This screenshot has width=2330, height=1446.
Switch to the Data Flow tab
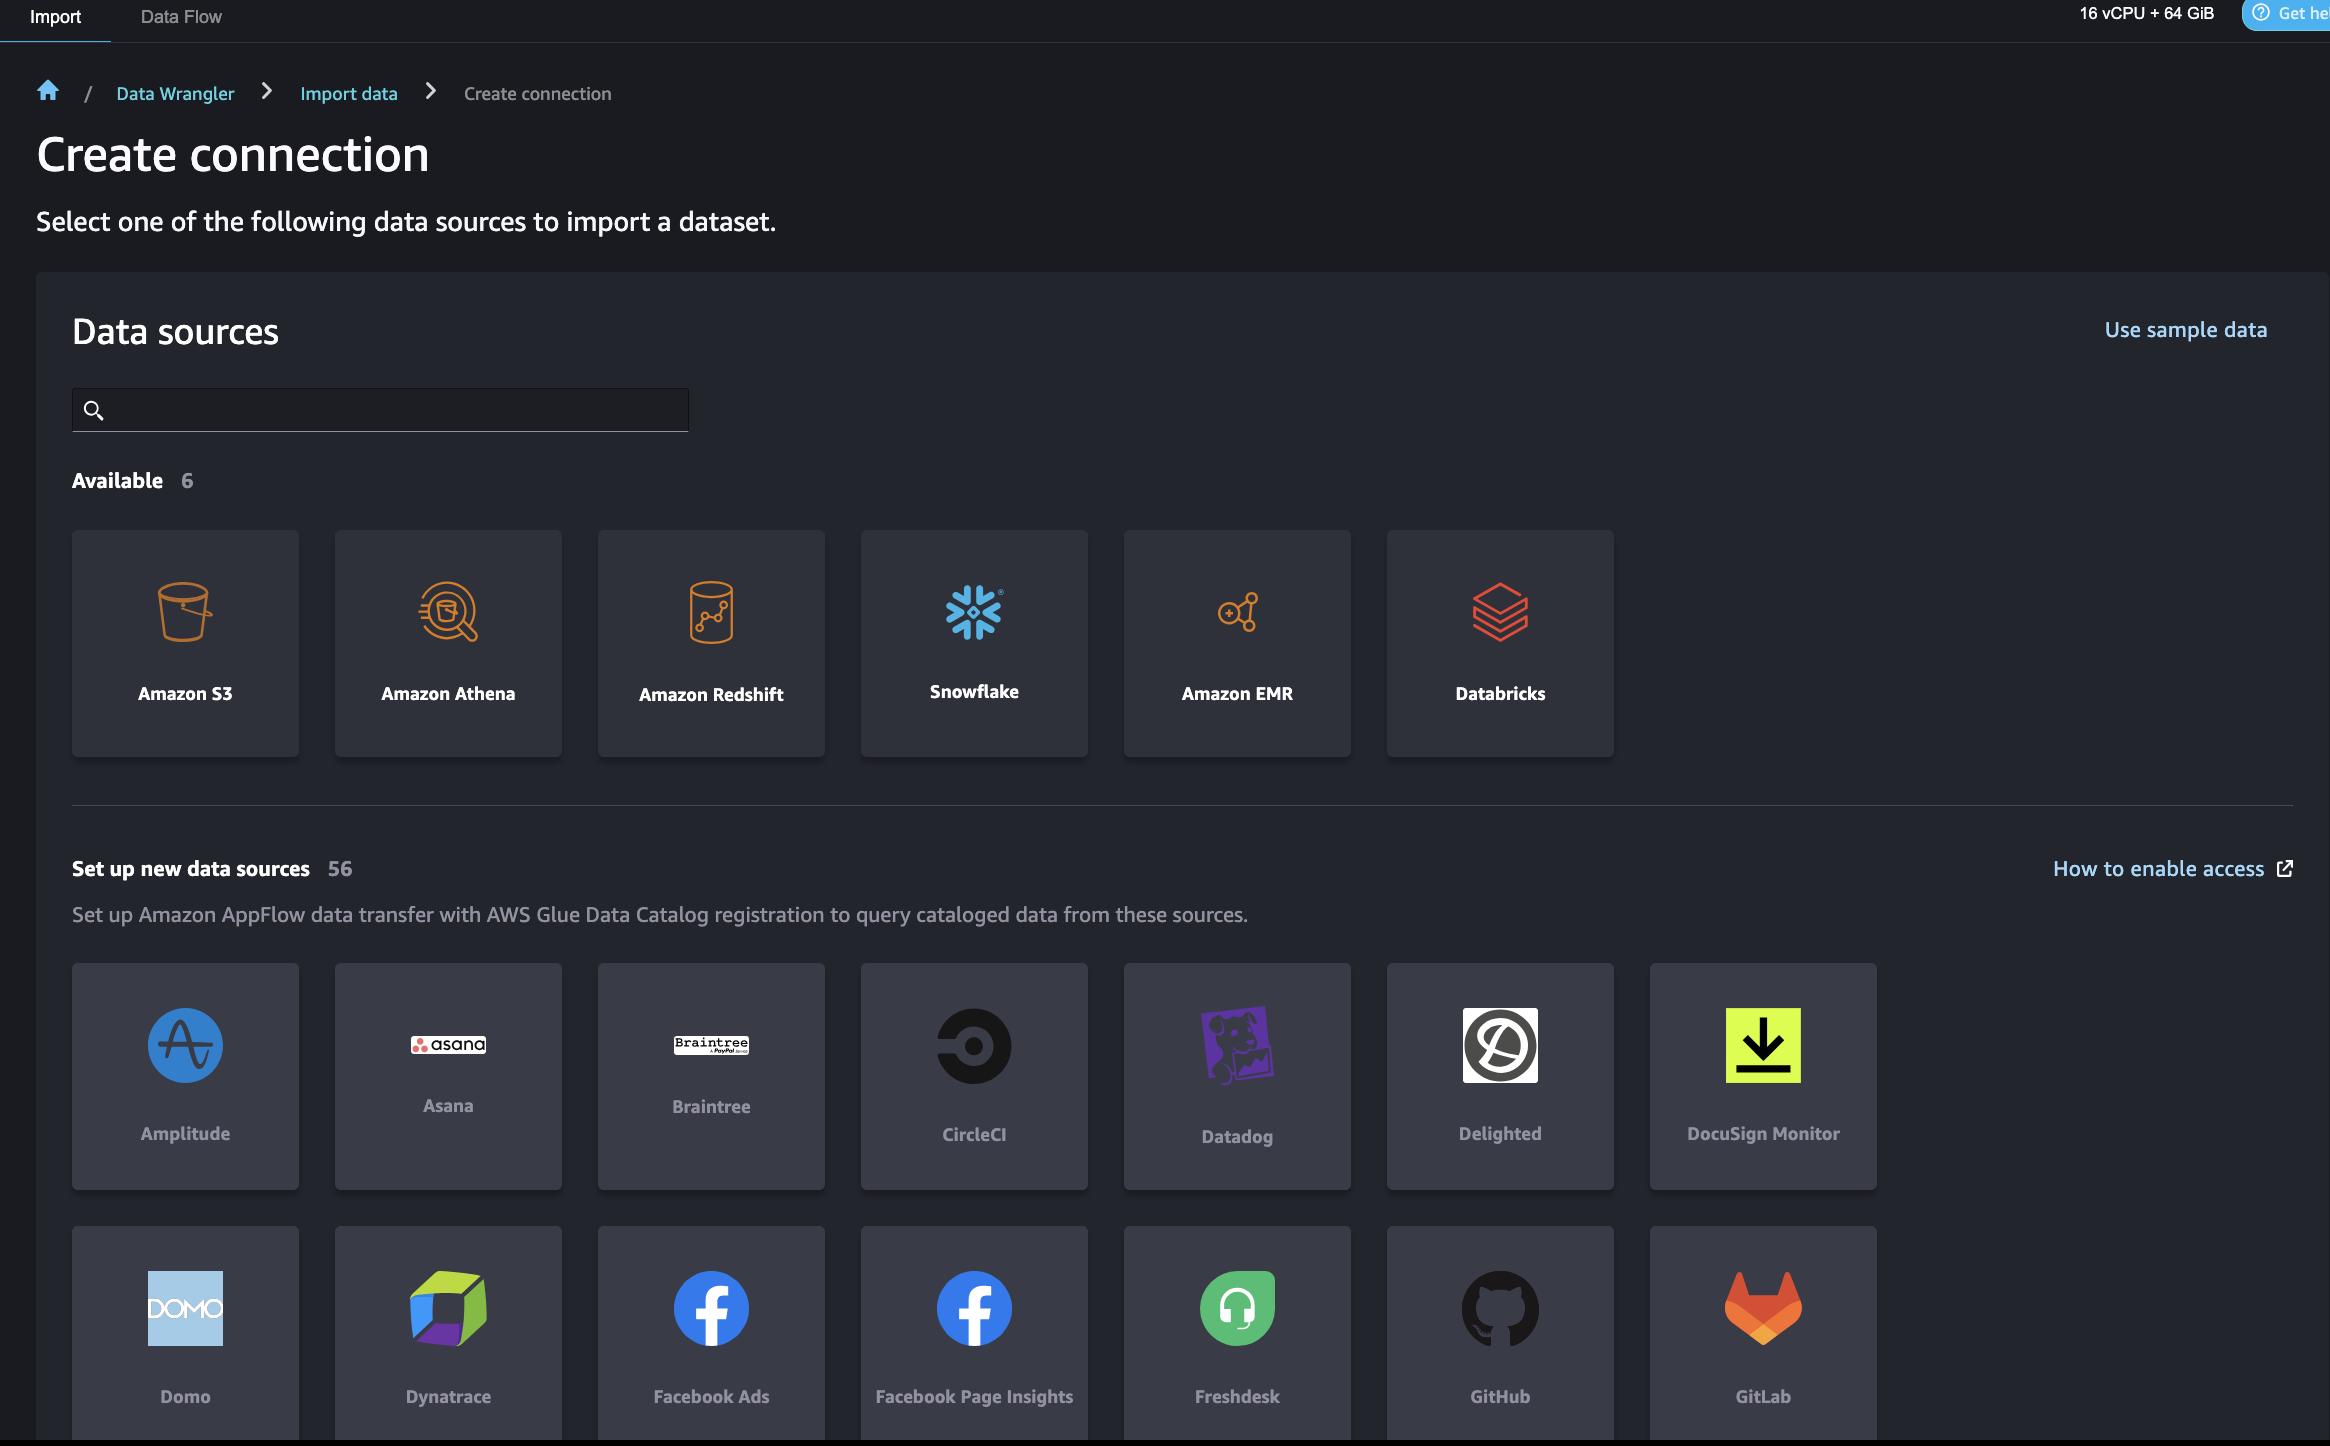coord(181,17)
